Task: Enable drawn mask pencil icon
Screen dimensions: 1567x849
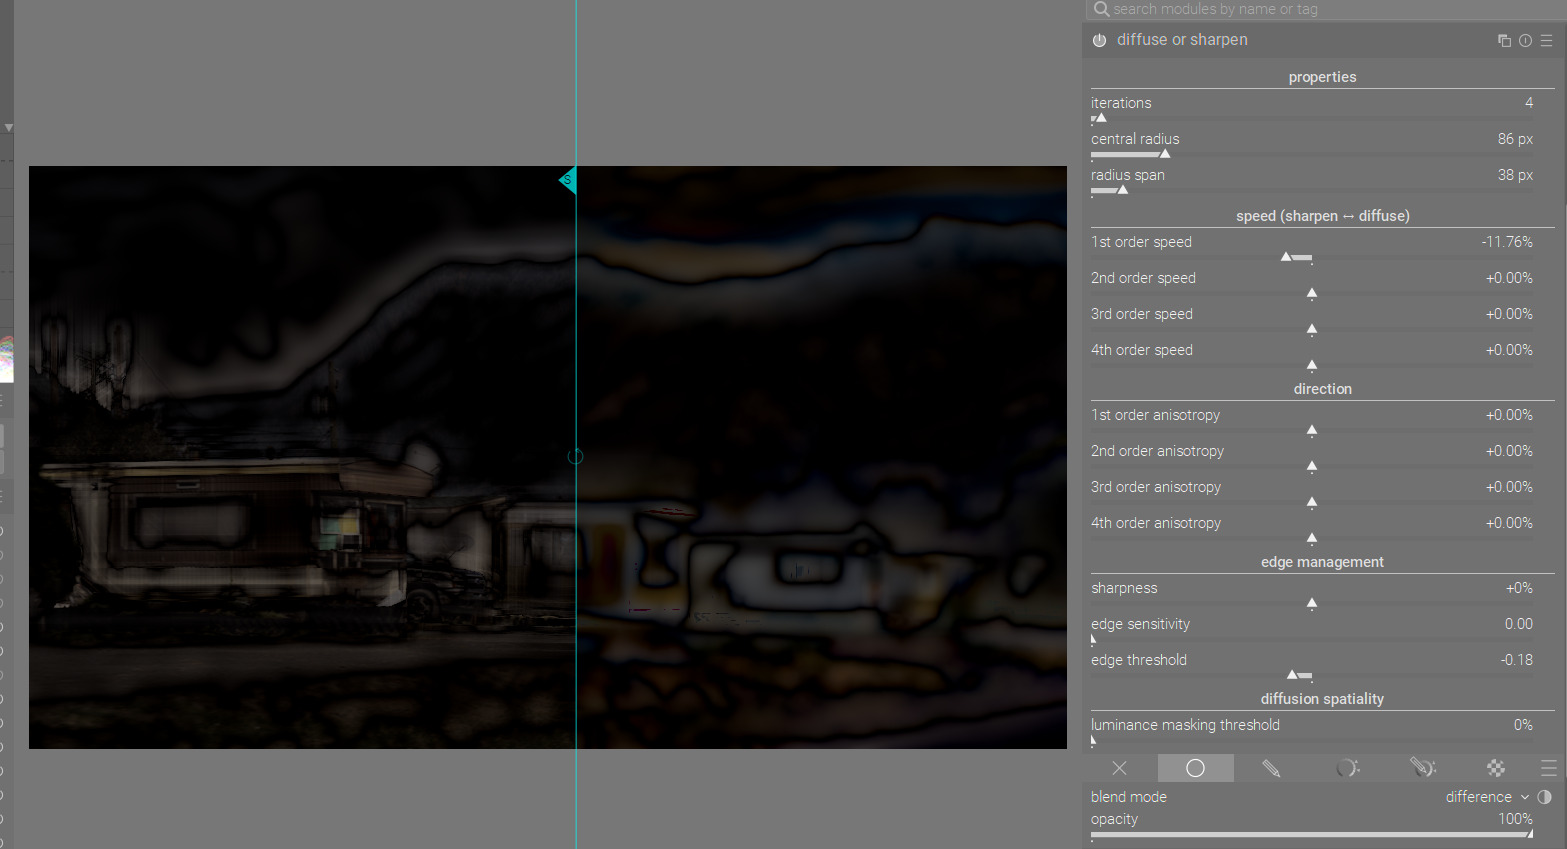Action: [x=1271, y=768]
